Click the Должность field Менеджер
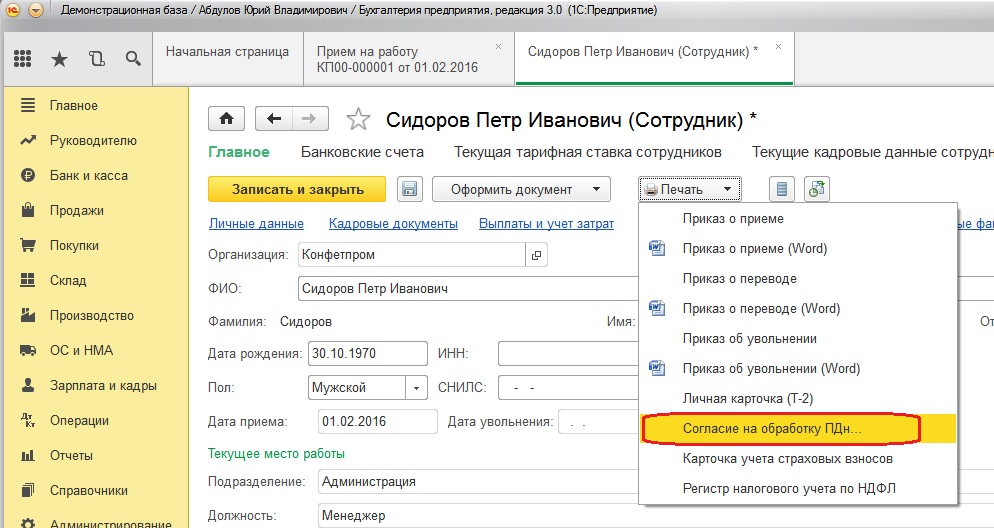The image size is (994, 528). coord(478,515)
